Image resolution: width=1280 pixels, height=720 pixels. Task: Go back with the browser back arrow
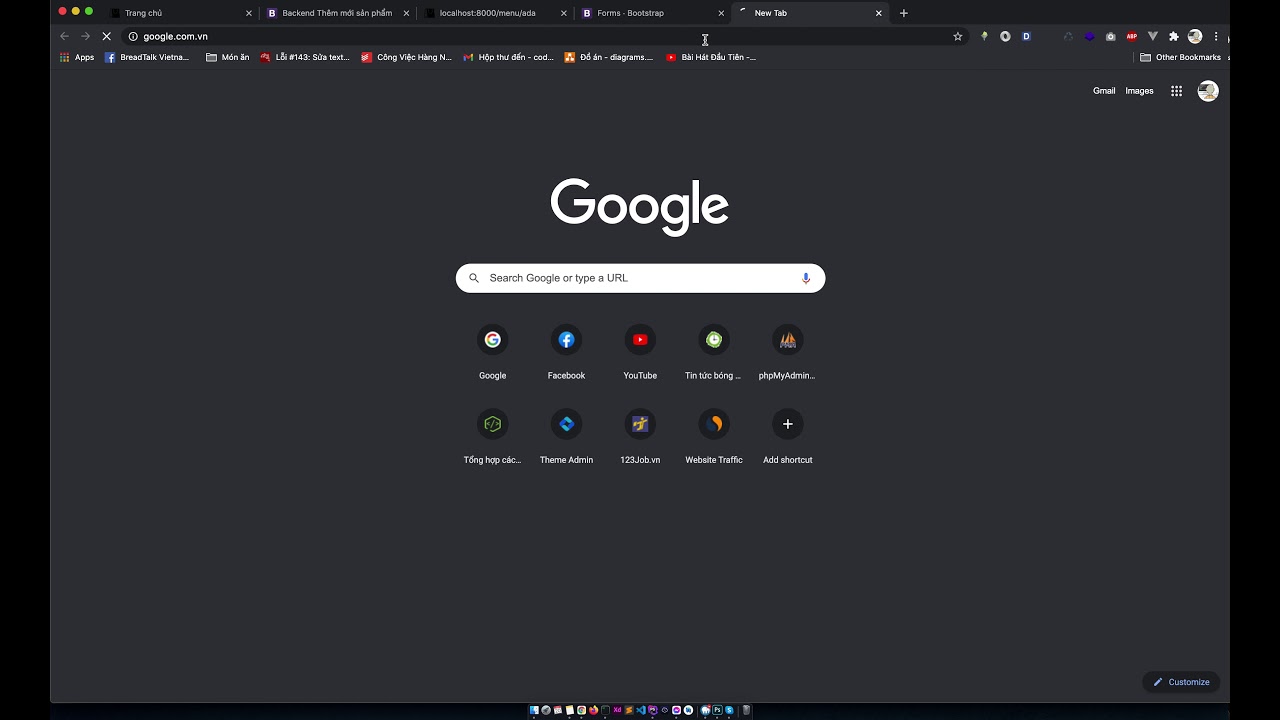coord(65,36)
